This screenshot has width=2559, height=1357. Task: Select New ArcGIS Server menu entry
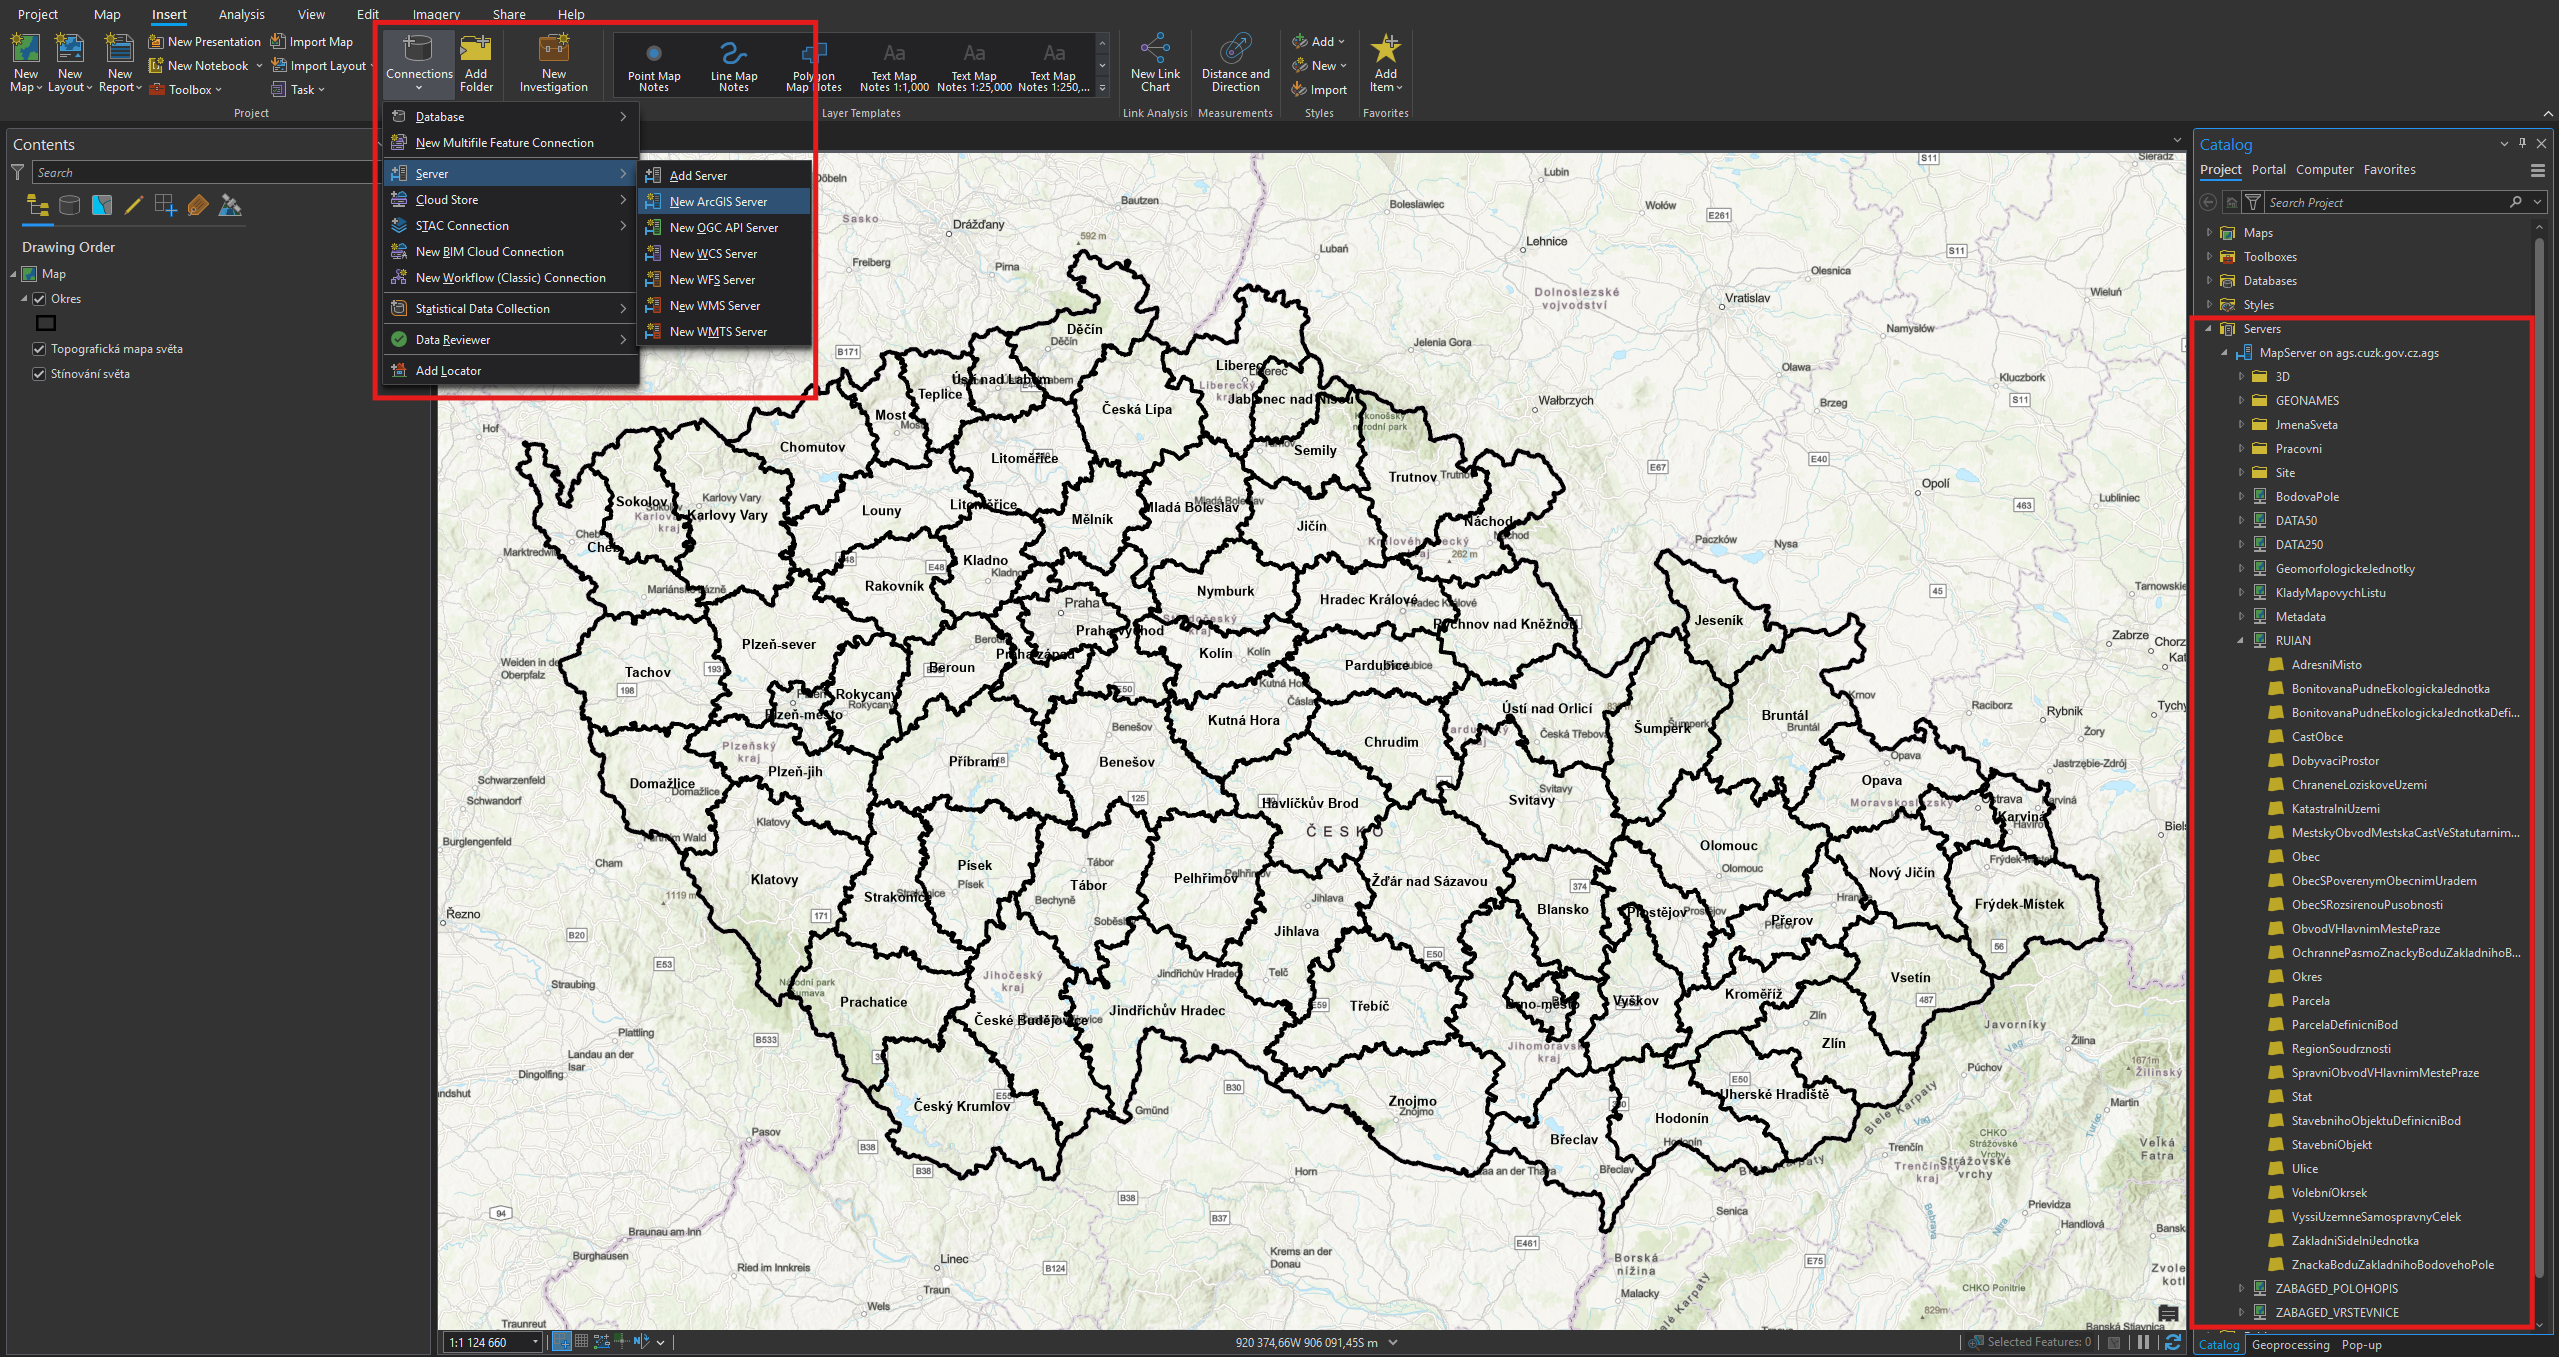point(718,202)
